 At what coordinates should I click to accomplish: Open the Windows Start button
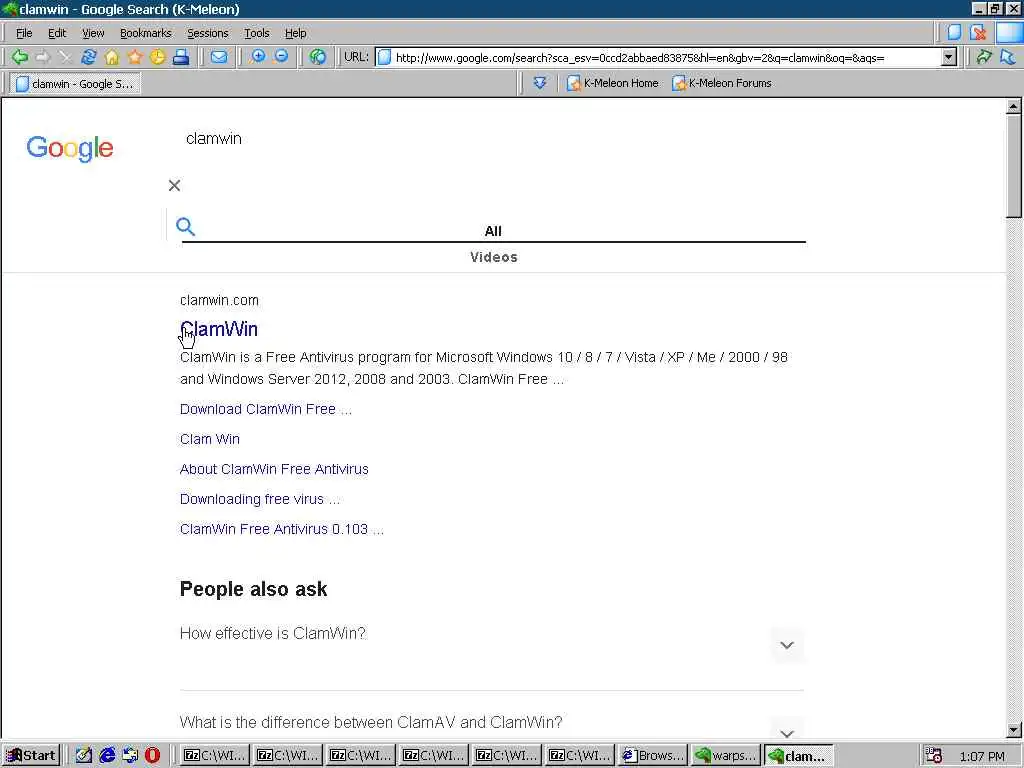31,756
